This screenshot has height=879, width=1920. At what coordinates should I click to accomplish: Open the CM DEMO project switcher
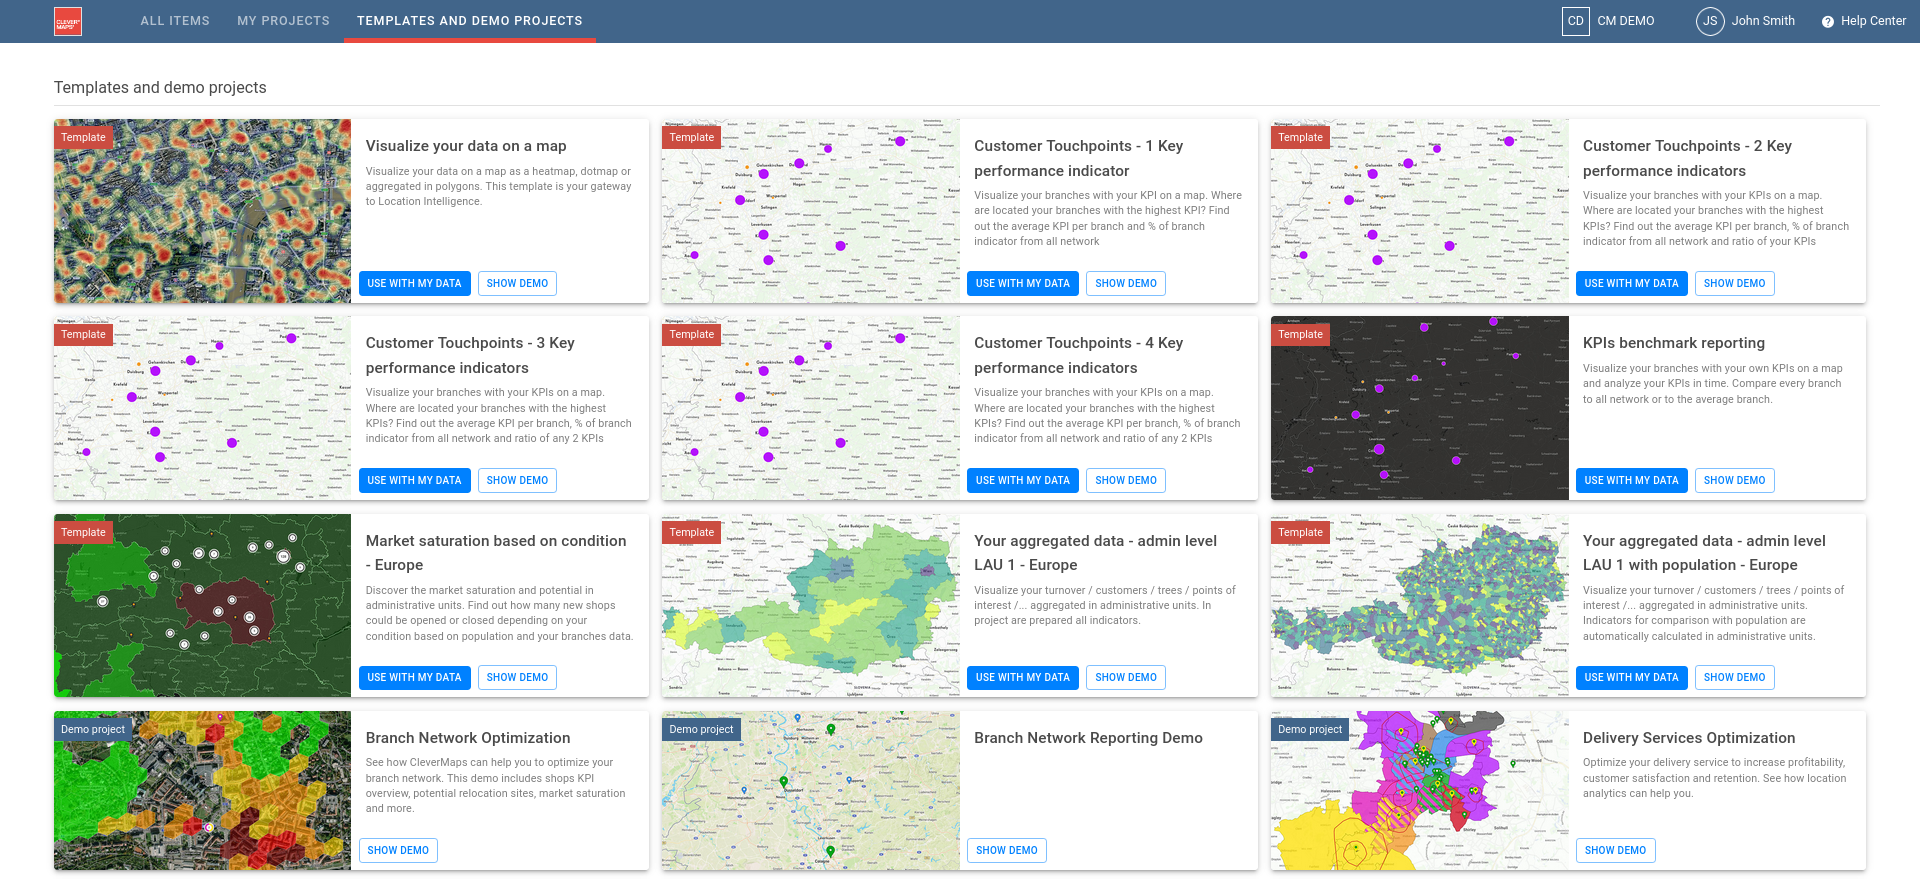(x=1625, y=21)
